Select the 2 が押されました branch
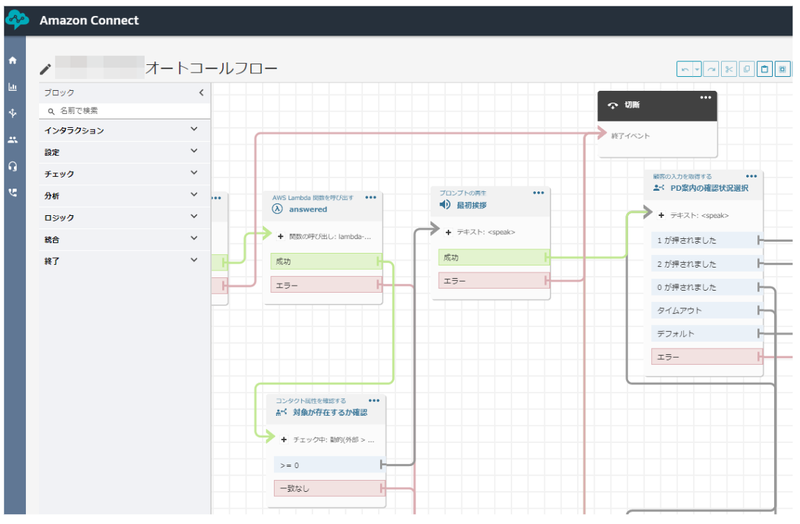Image resolution: width=800 pixels, height=524 pixels. (707, 264)
